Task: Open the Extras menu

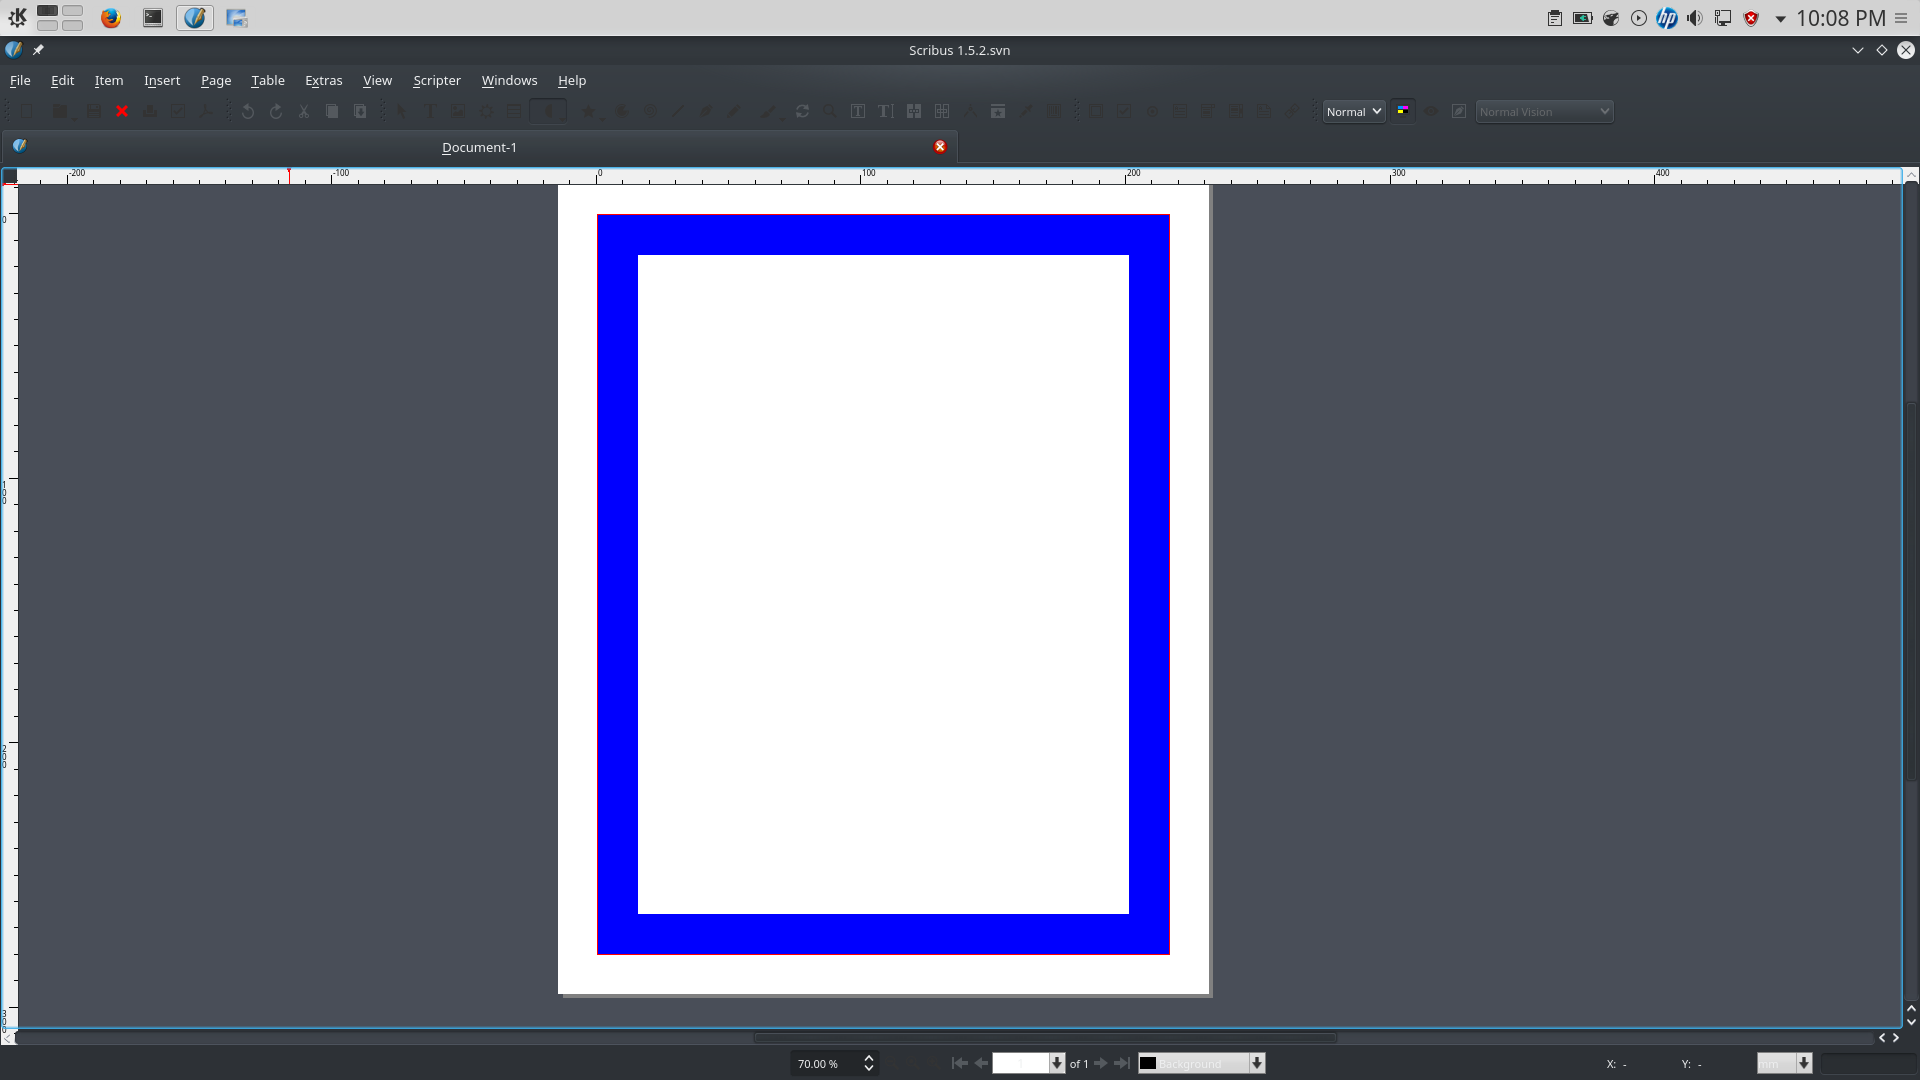Action: (323, 80)
